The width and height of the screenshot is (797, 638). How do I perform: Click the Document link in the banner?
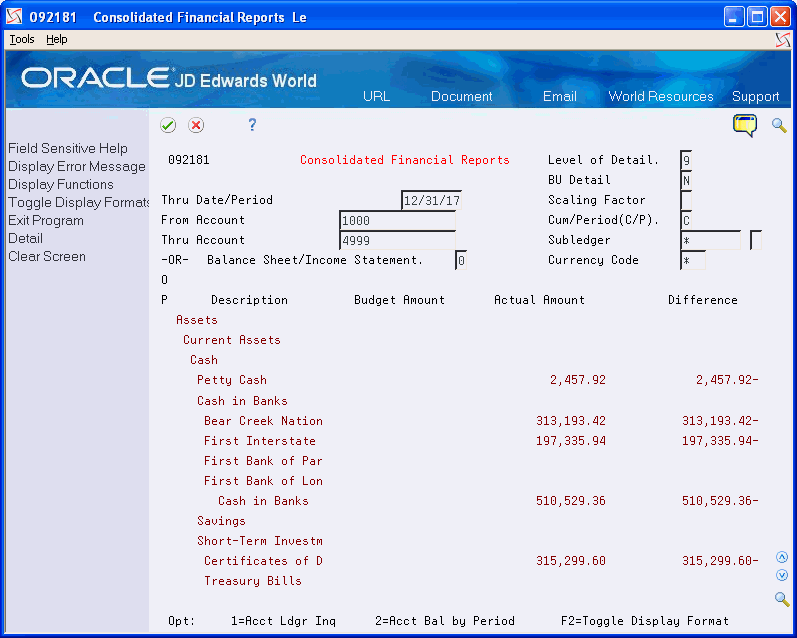462,96
